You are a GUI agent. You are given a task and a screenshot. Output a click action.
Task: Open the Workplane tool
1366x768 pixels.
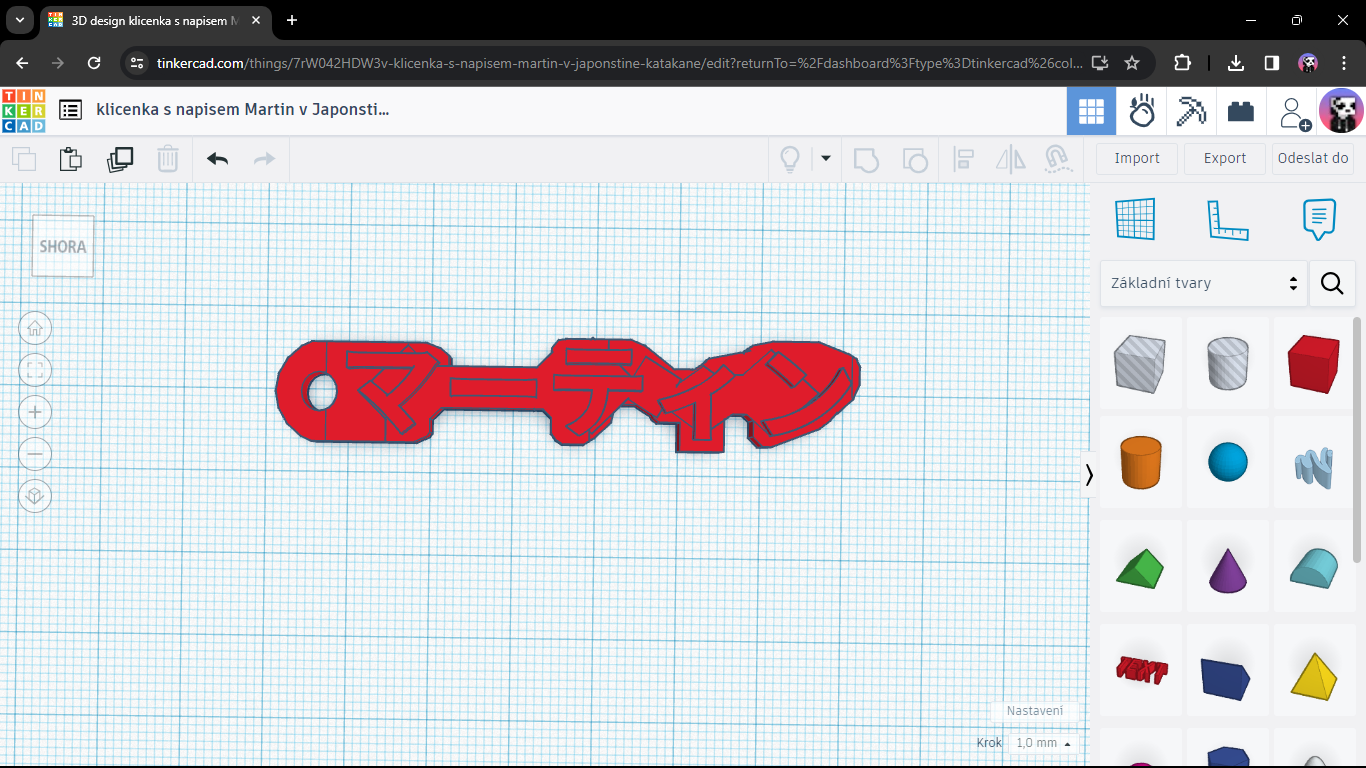click(x=1135, y=219)
